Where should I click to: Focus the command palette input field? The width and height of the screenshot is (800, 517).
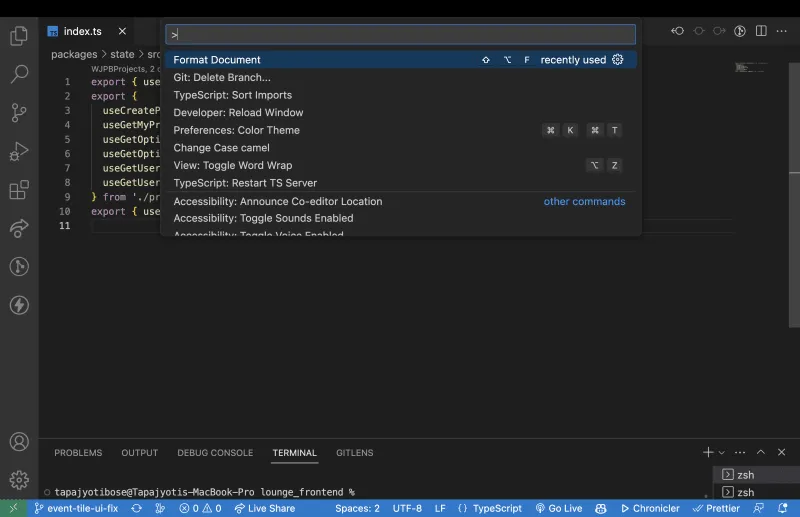(x=401, y=34)
